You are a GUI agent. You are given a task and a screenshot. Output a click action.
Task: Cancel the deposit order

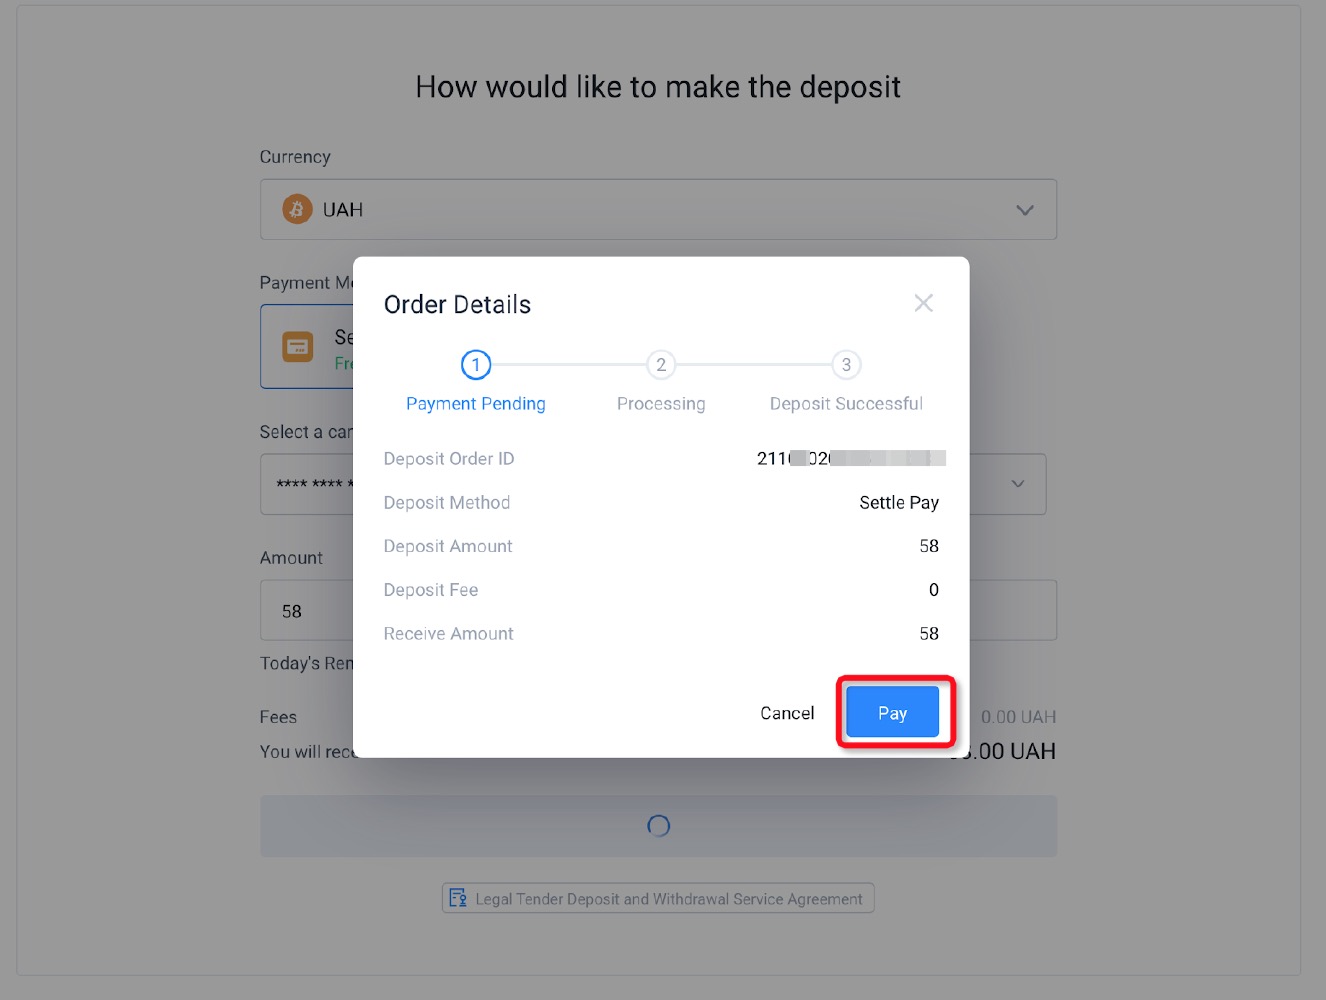coord(787,713)
